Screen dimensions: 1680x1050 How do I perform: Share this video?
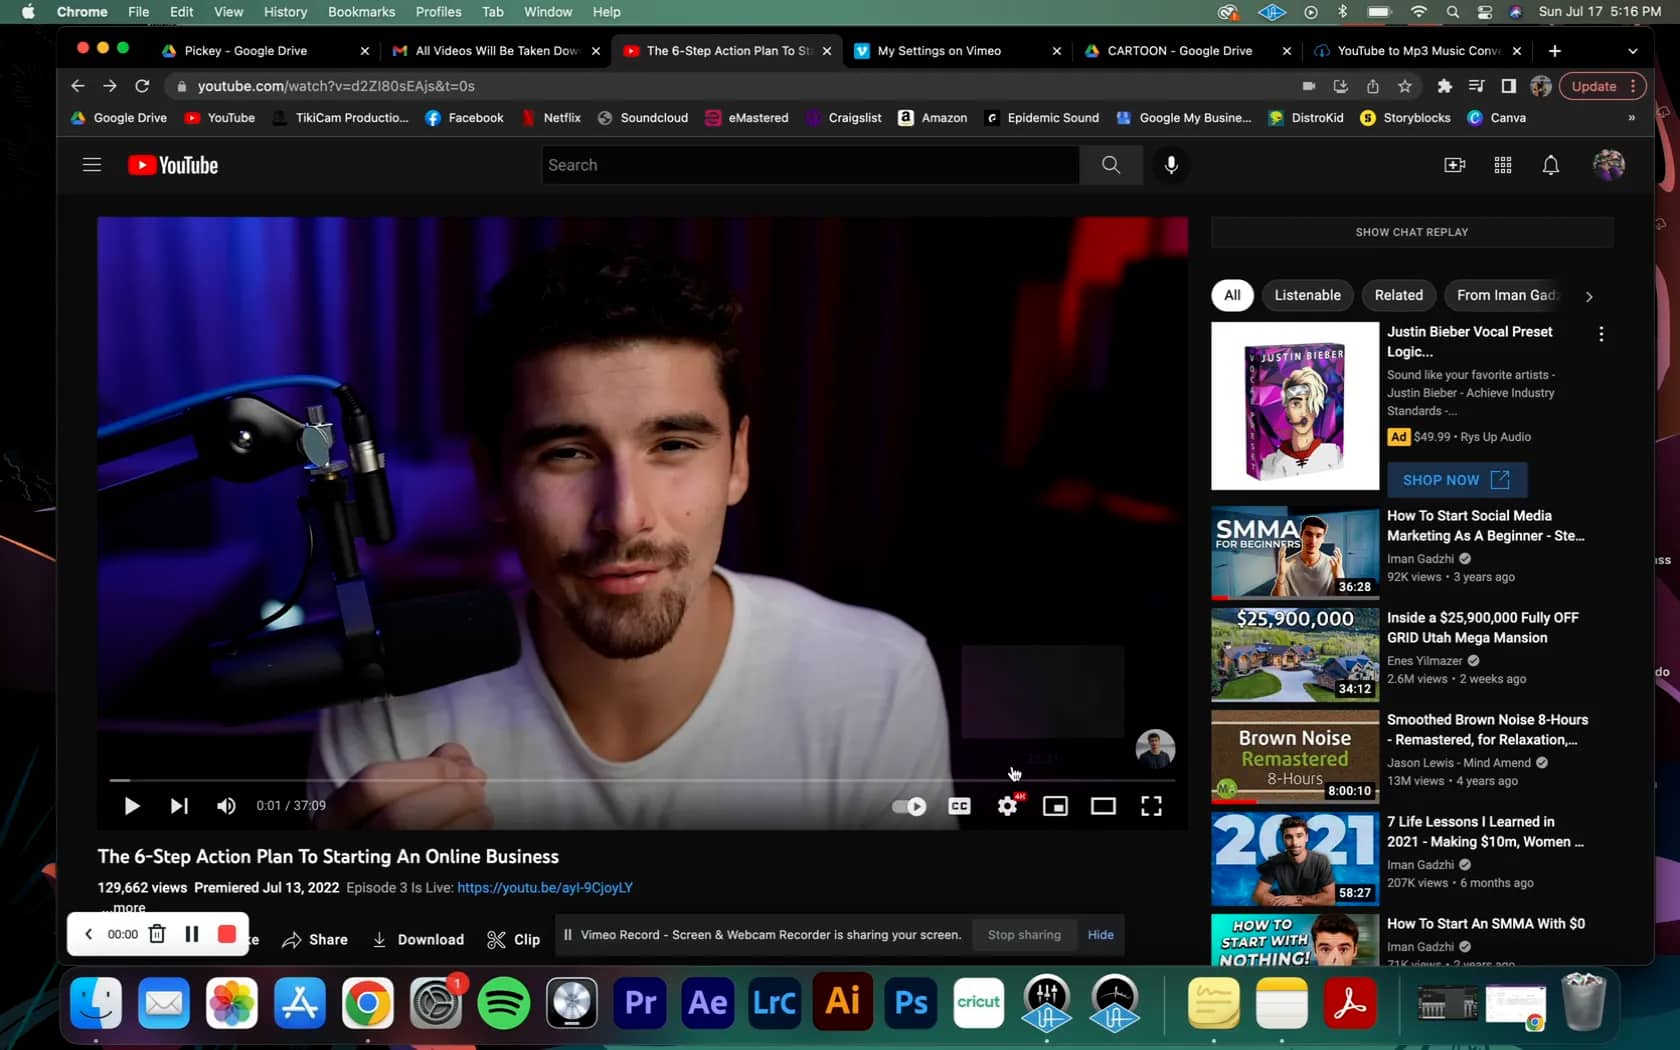[315, 939]
